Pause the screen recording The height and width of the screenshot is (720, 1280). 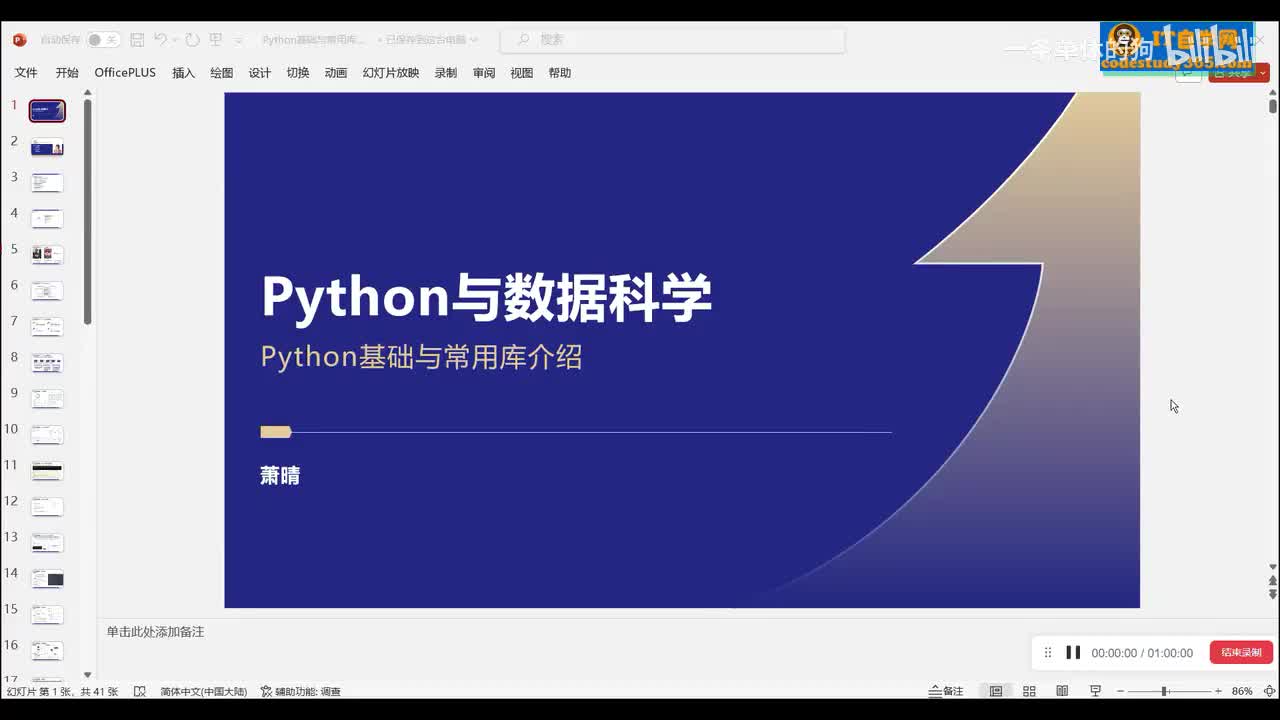(1073, 652)
